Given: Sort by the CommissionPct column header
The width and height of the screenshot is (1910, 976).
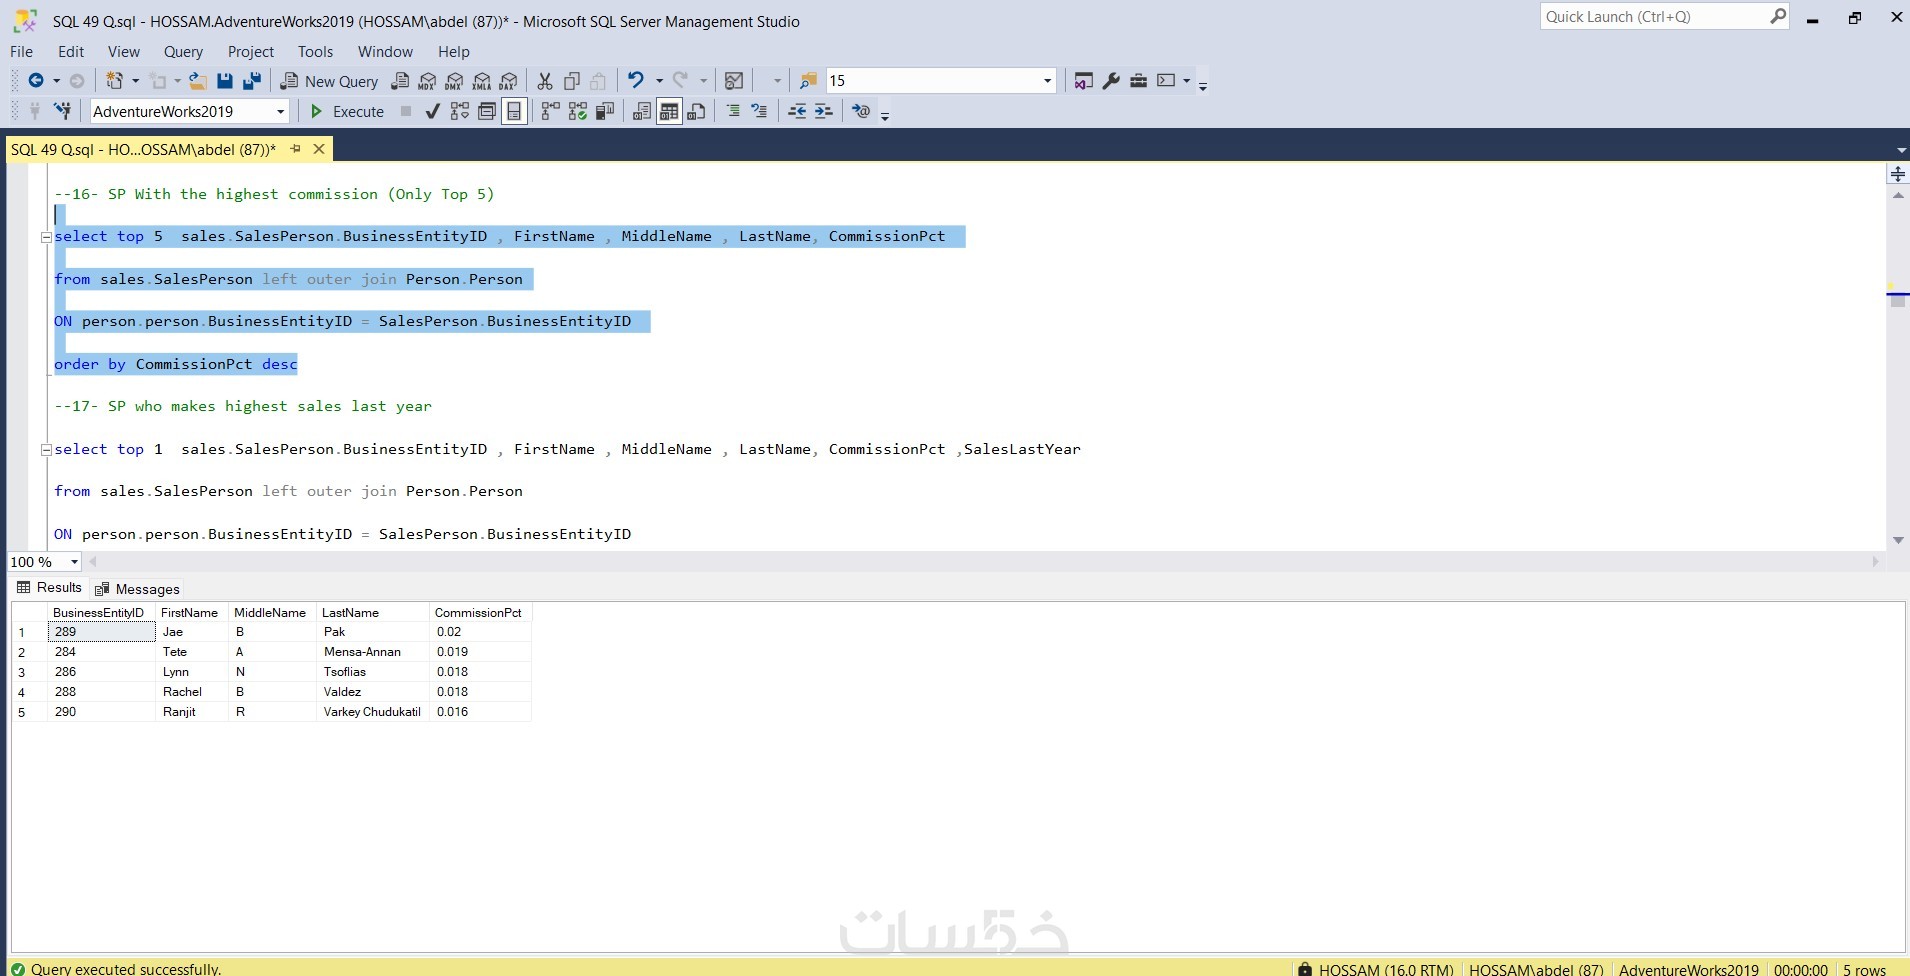Looking at the screenshot, I should coord(478,613).
